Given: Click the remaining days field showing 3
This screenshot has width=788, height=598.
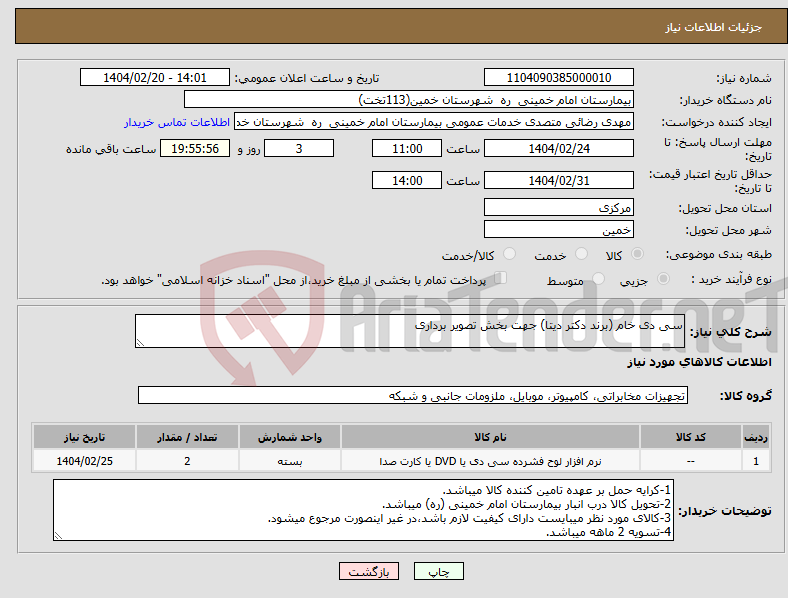Looking at the screenshot, I should click(x=299, y=148).
